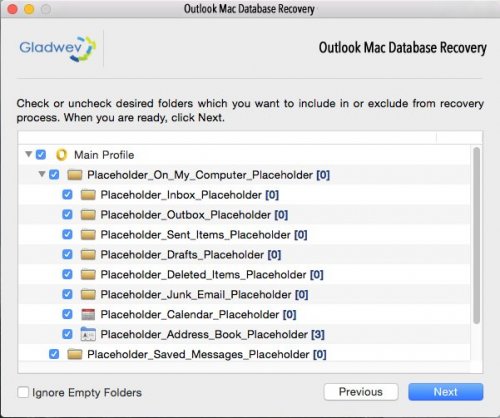500x418 pixels.
Task: Uncheck the Outbox placeholder folder checkbox
Action: 67,214
